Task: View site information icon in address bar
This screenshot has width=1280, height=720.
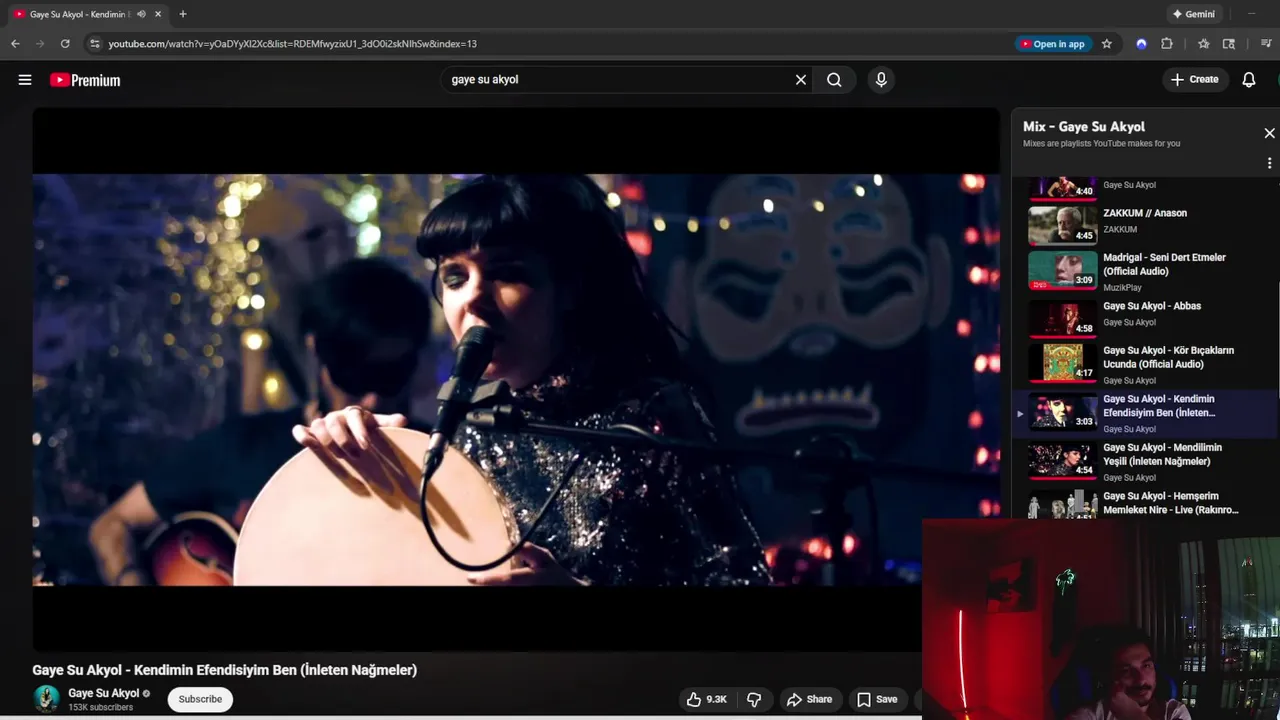Action: (x=95, y=44)
